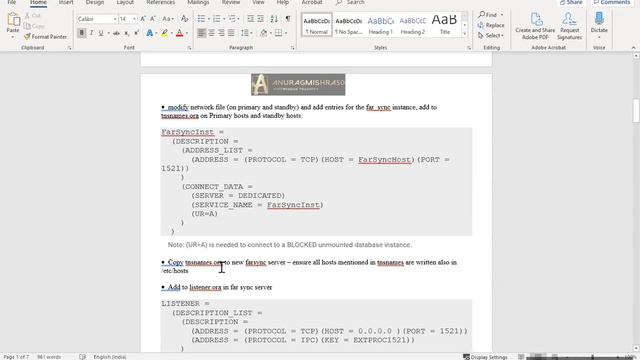Image resolution: width=640 pixels, height=360 pixels.
Task: Align text left
Action: 202,33
